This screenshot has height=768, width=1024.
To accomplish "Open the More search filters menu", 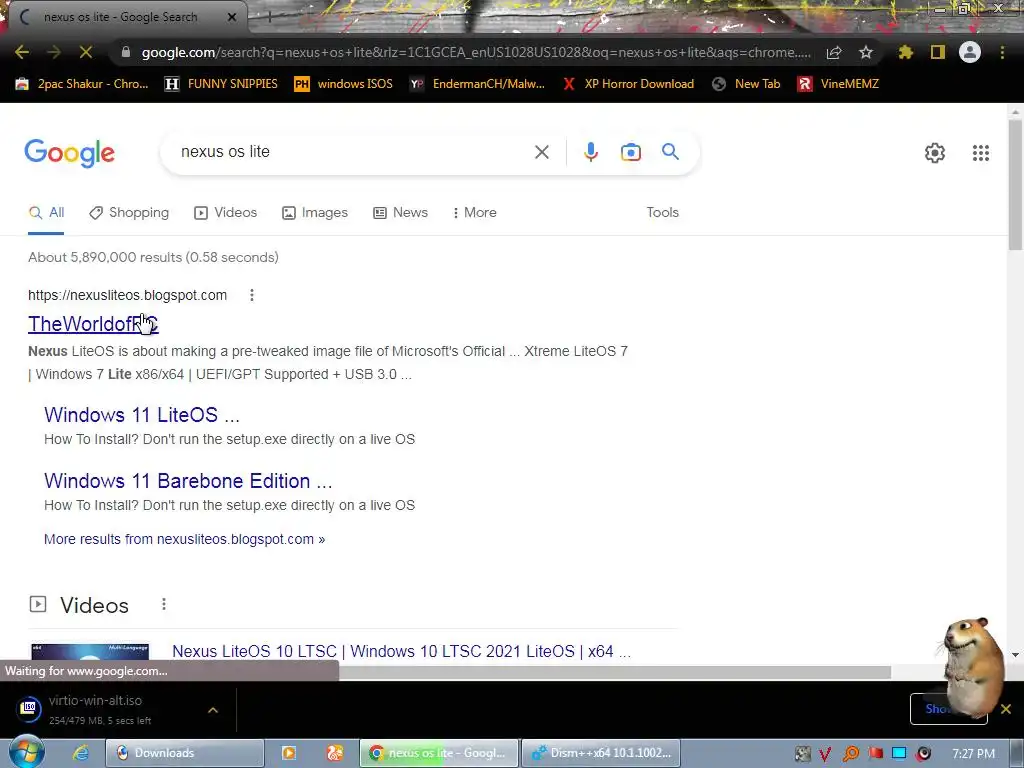I will [x=474, y=212].
